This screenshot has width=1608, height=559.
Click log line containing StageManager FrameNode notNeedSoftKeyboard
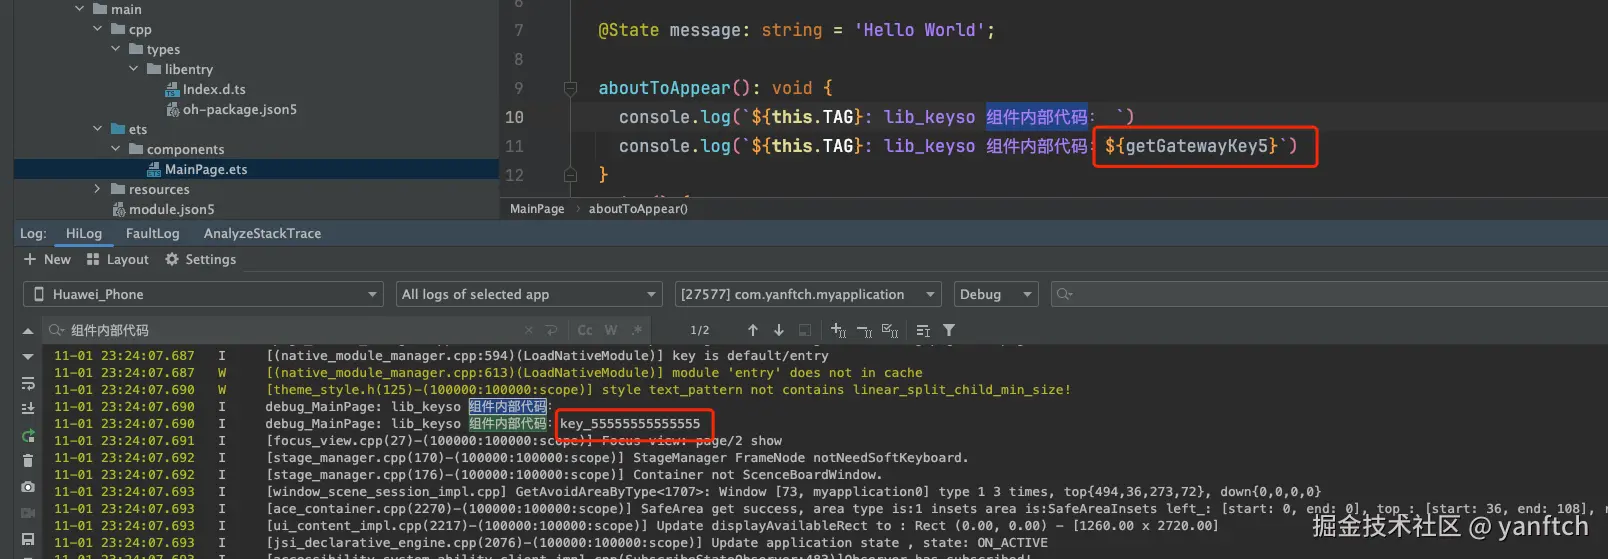click(617, 458)
